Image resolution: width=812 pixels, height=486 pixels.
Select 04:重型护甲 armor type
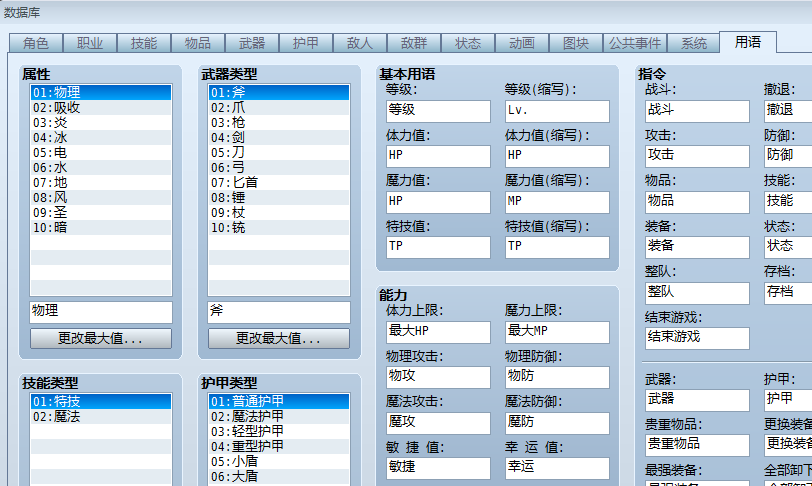coord(279,447)
